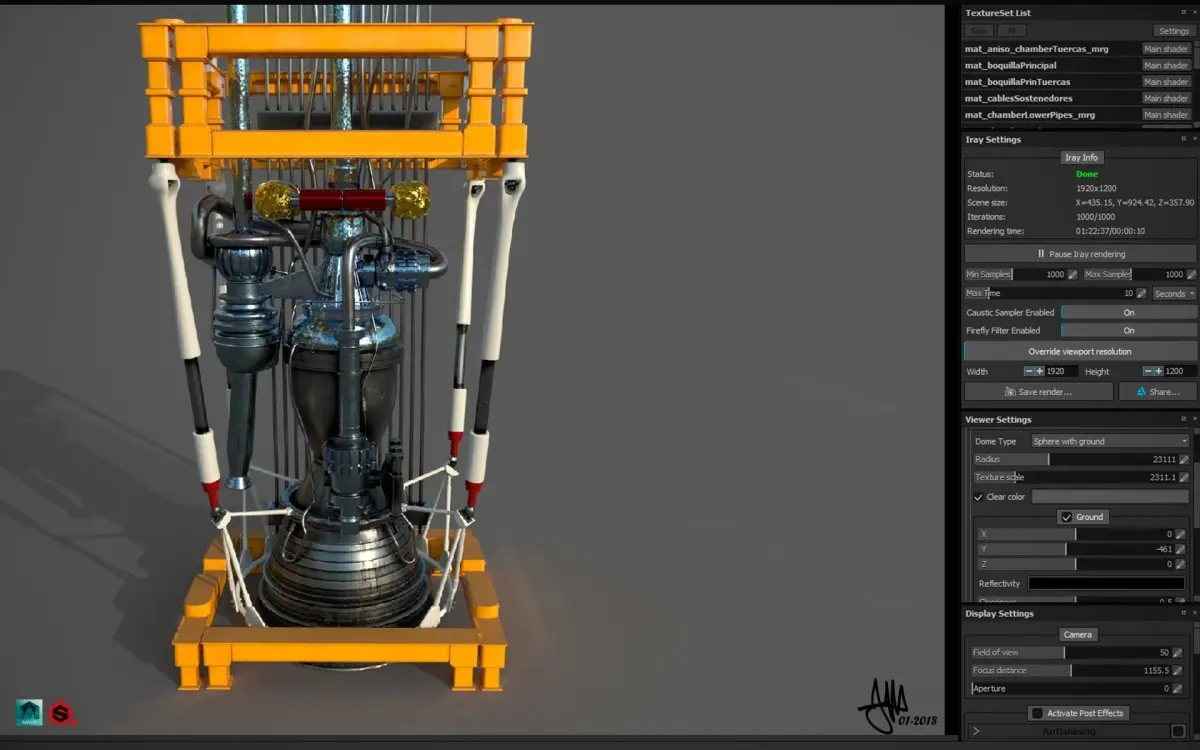
Task: Close the TextureSet List panel
Action: click(x=1194, y=12)
